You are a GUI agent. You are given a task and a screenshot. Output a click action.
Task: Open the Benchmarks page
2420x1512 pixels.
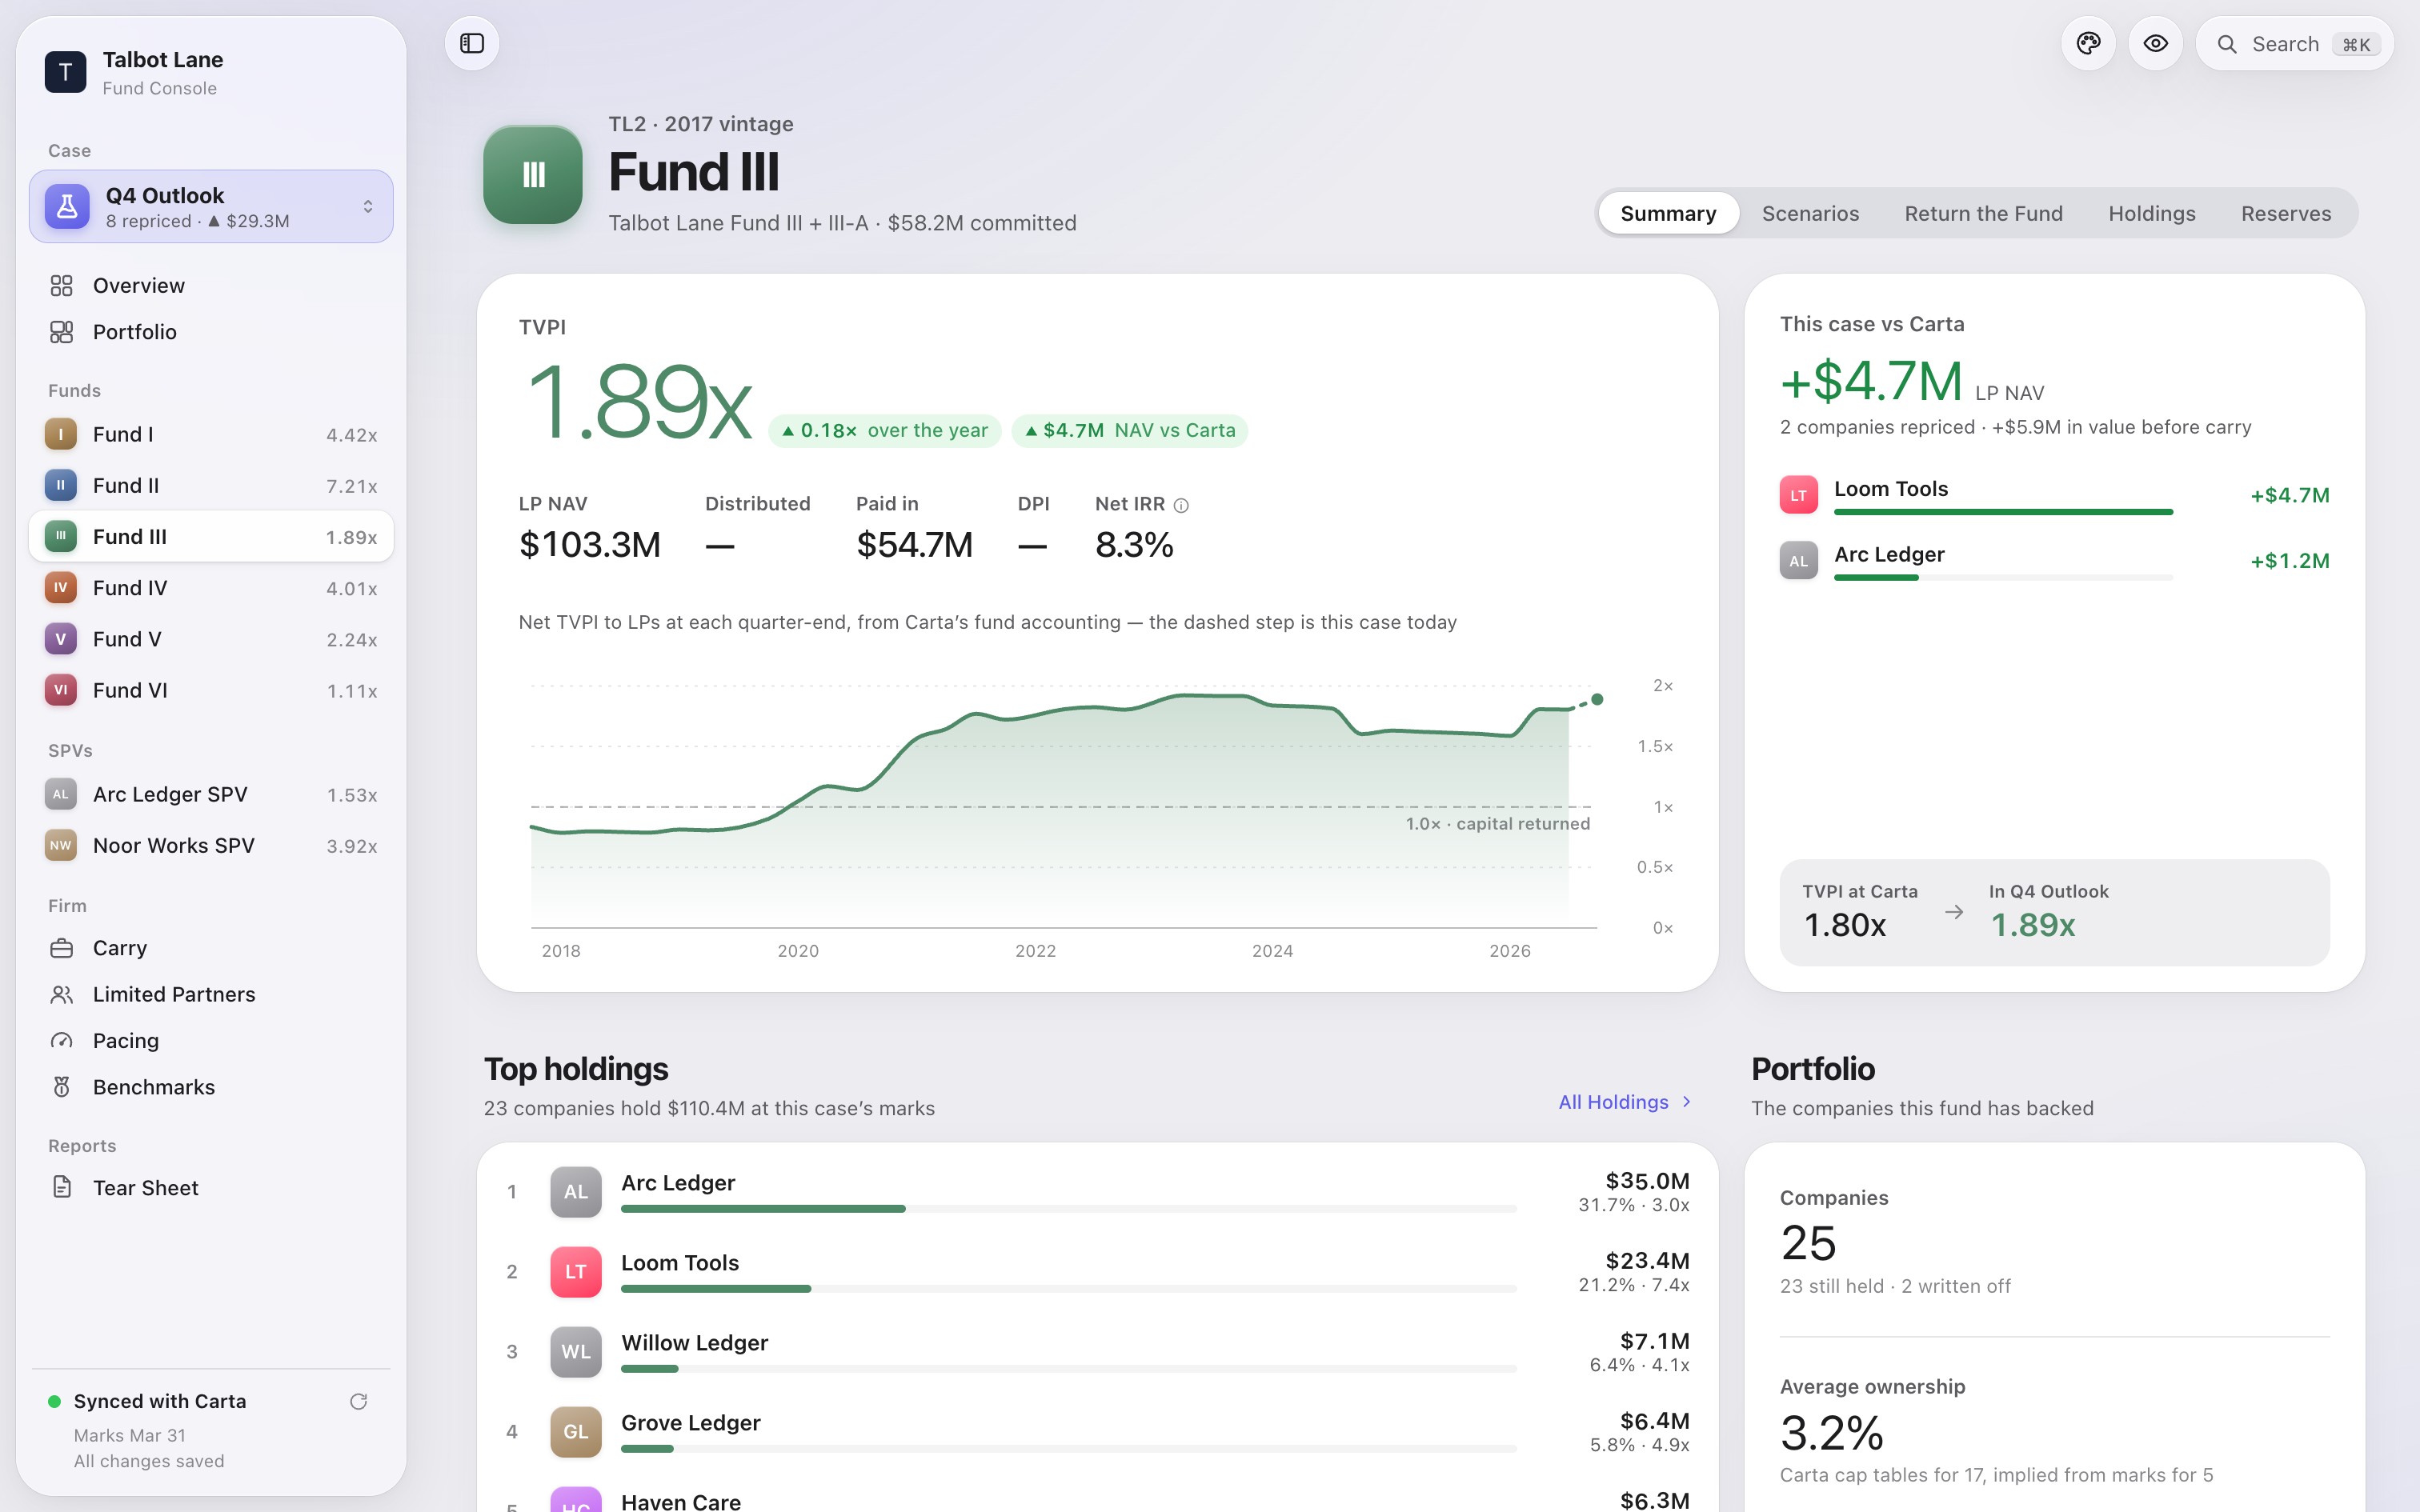[211, 1087]
